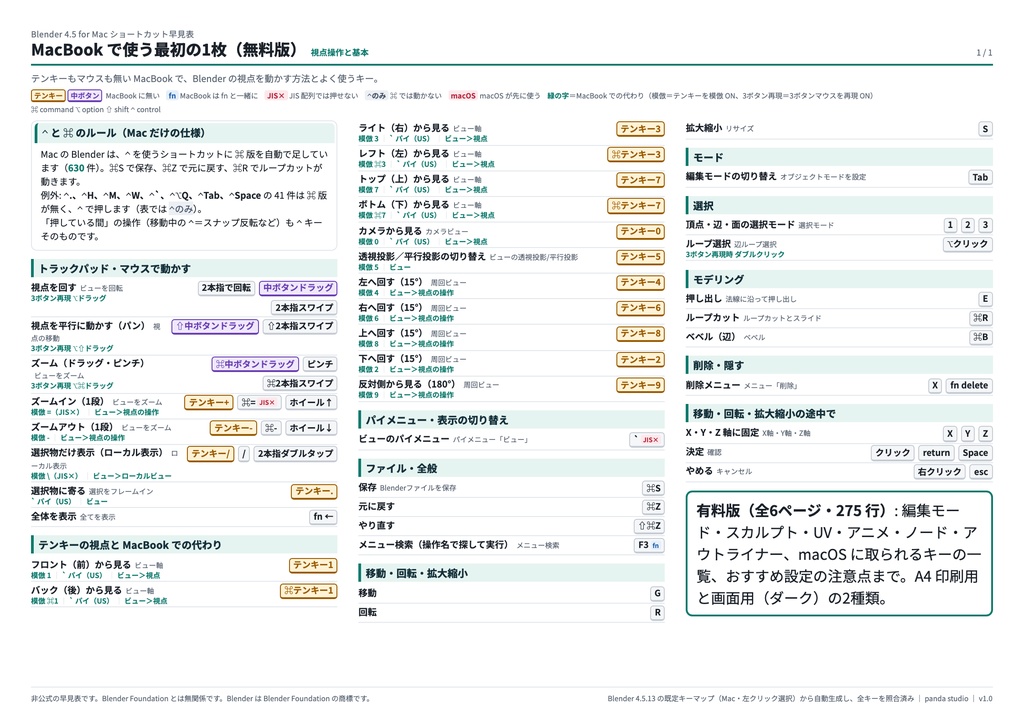1024x724 pixels.
Task: Click the "ホイール↑" keycap
Action: point(311,402)
